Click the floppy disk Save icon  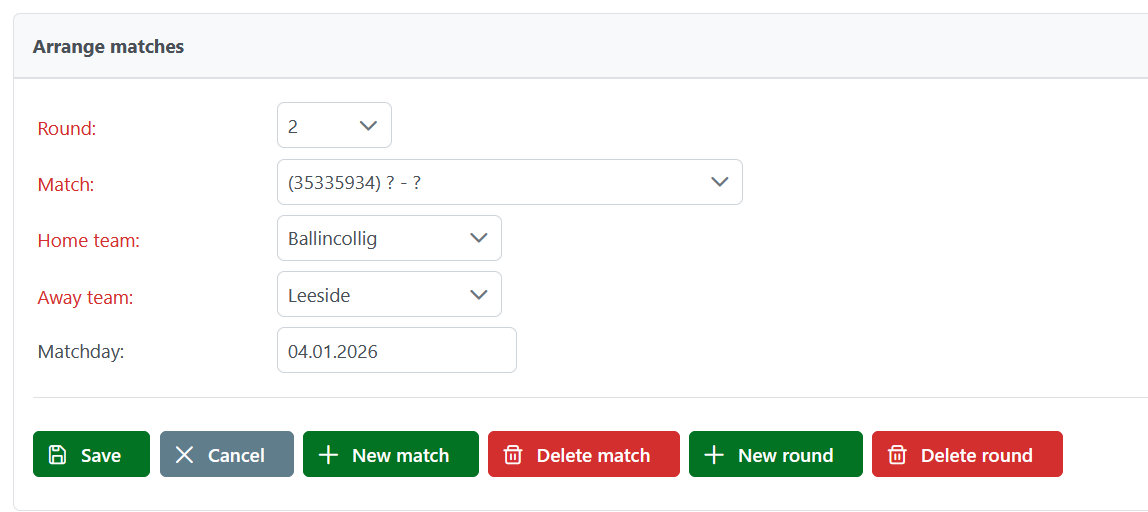point(58,455)
